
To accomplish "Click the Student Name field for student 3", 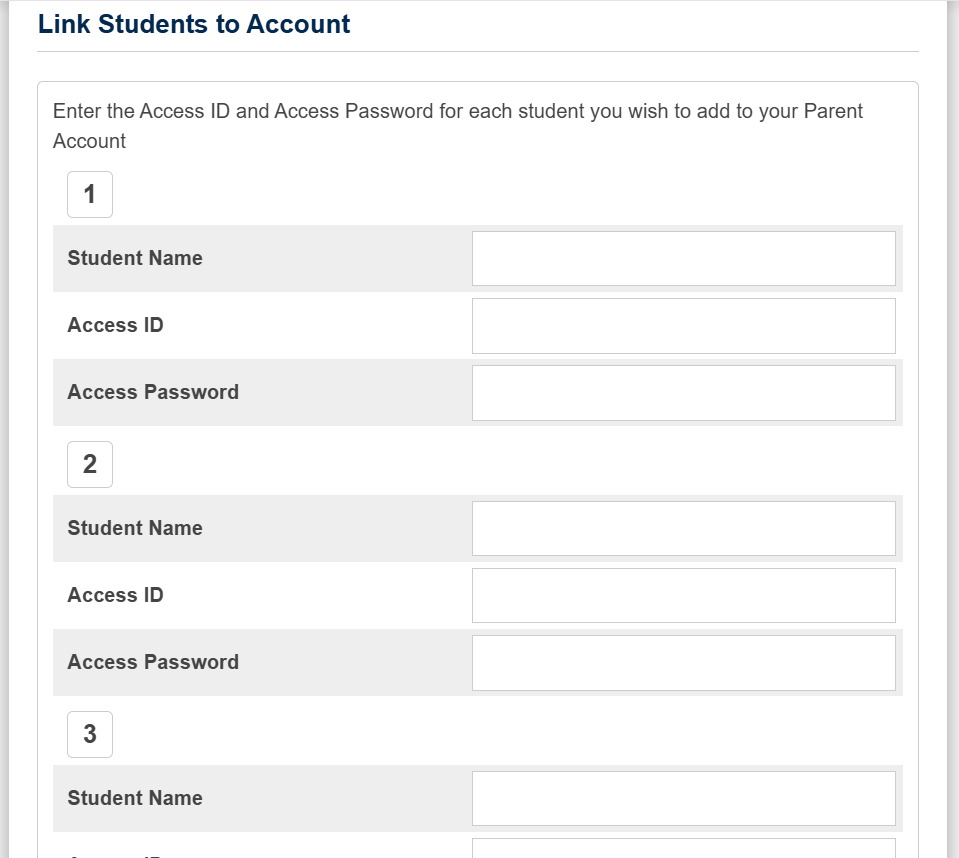I will point(683,798).
